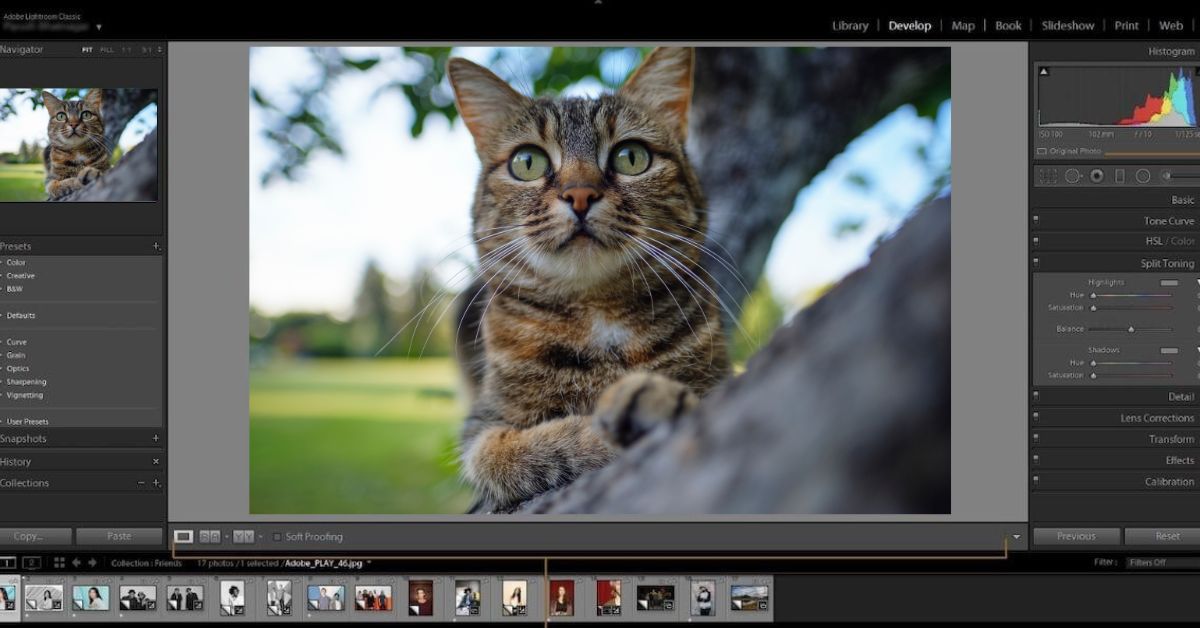Switch to Loupe view icon in toolbar
Screen dimensions: 1200x628
pos(184,537)
